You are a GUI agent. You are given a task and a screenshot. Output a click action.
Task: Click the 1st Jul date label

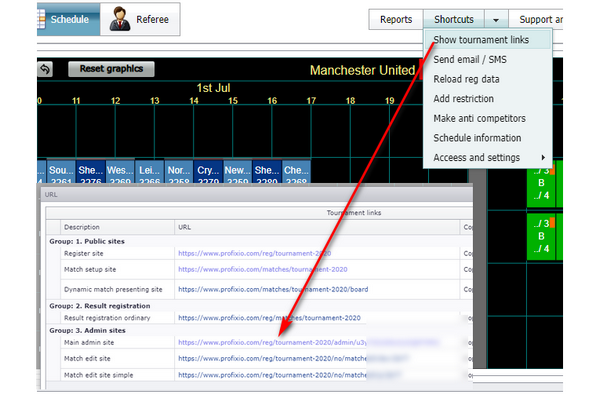click(213, 88)
